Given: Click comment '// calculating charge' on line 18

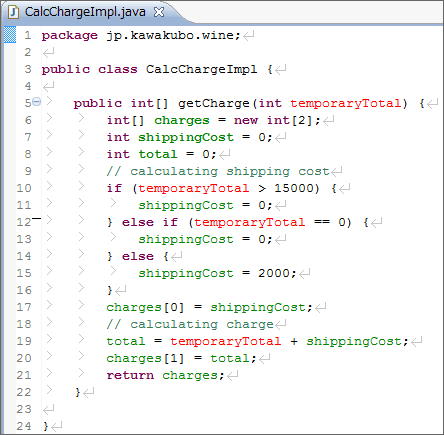Looking at the screenshot, I should [190, 324].
